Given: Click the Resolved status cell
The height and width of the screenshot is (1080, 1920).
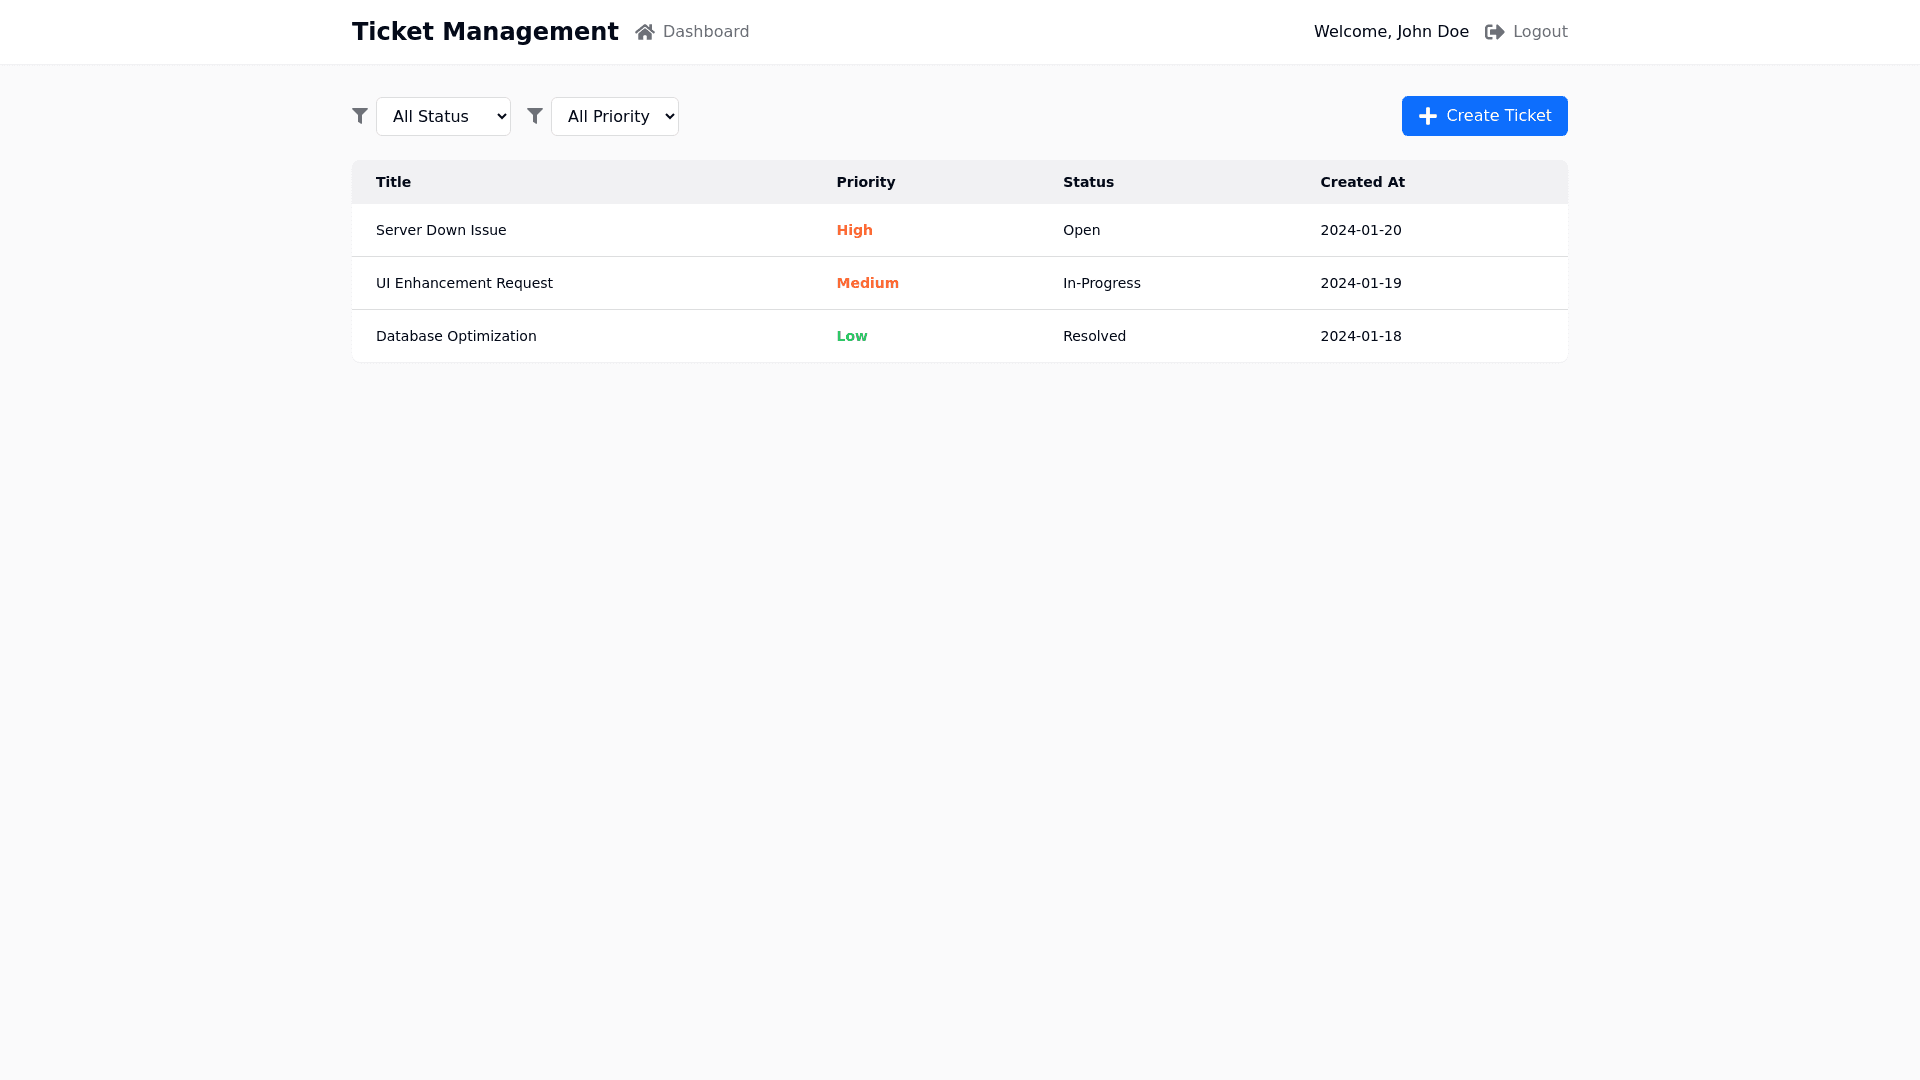Looking at the screenshot, I should click(x=1094, y=336).
